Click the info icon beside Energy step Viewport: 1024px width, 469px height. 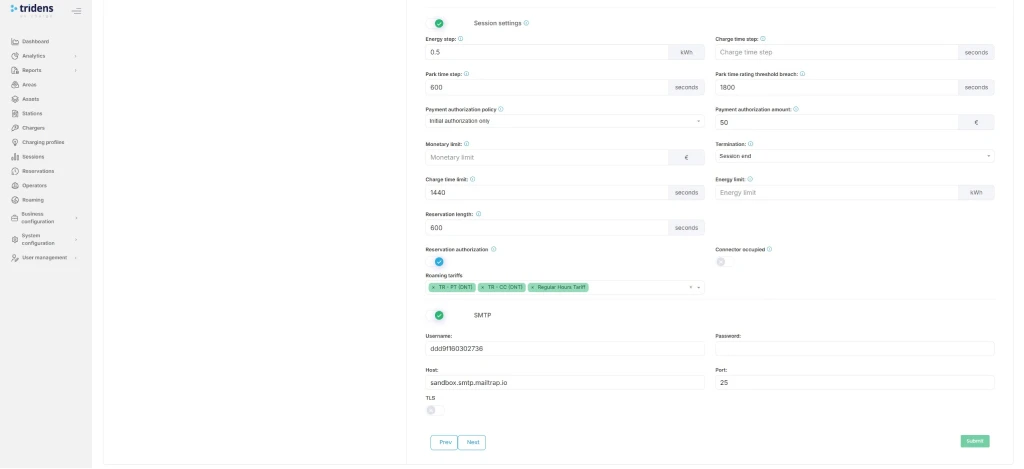pyautogui.click(x=460, y=39)
